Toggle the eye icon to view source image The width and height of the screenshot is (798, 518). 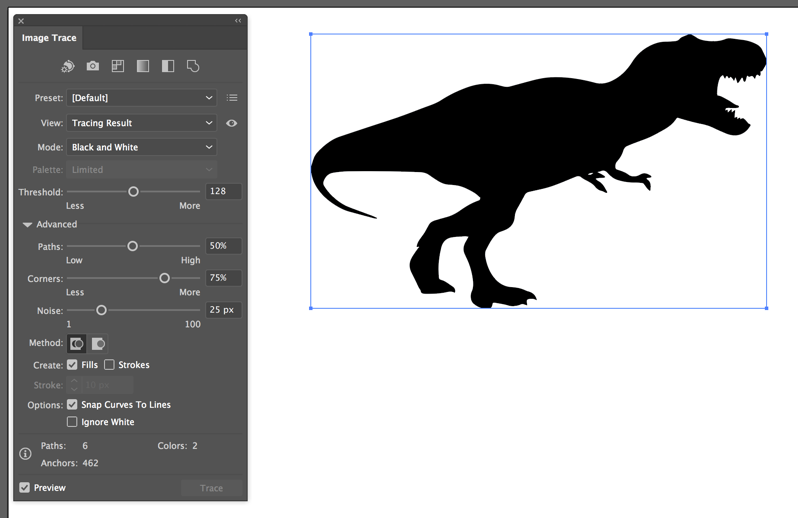(x=232, y=123)
